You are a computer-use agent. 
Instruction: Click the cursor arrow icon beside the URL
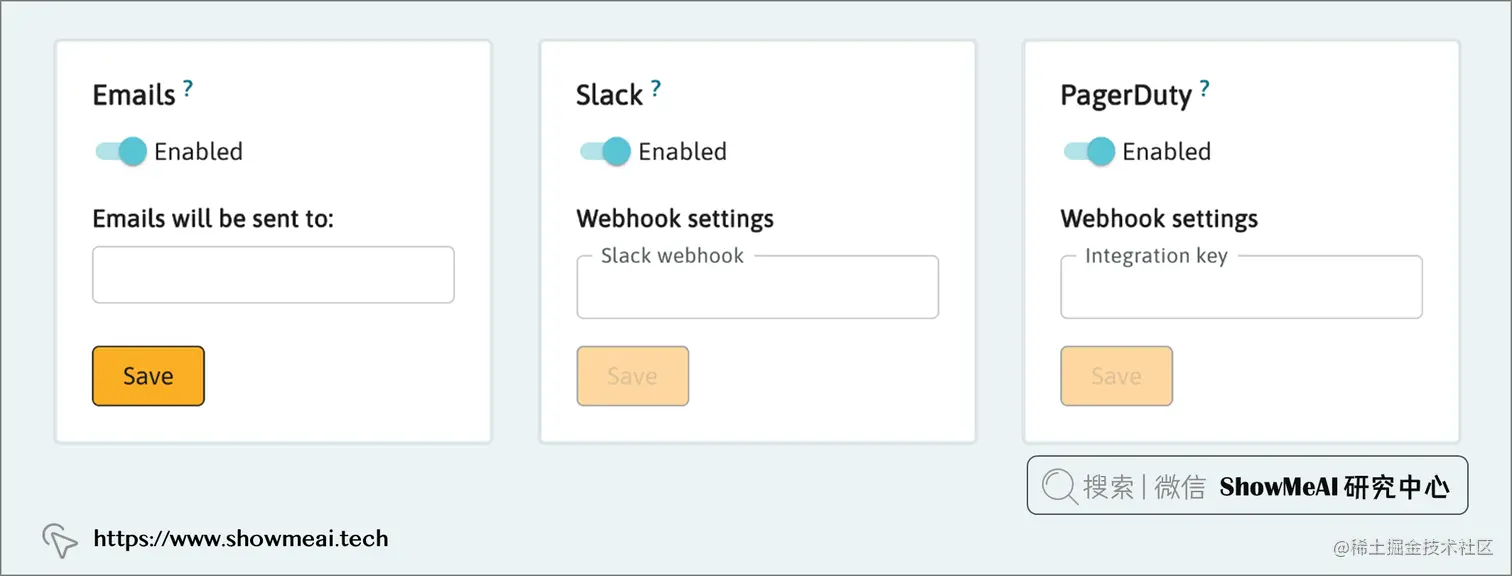(60, 541)
